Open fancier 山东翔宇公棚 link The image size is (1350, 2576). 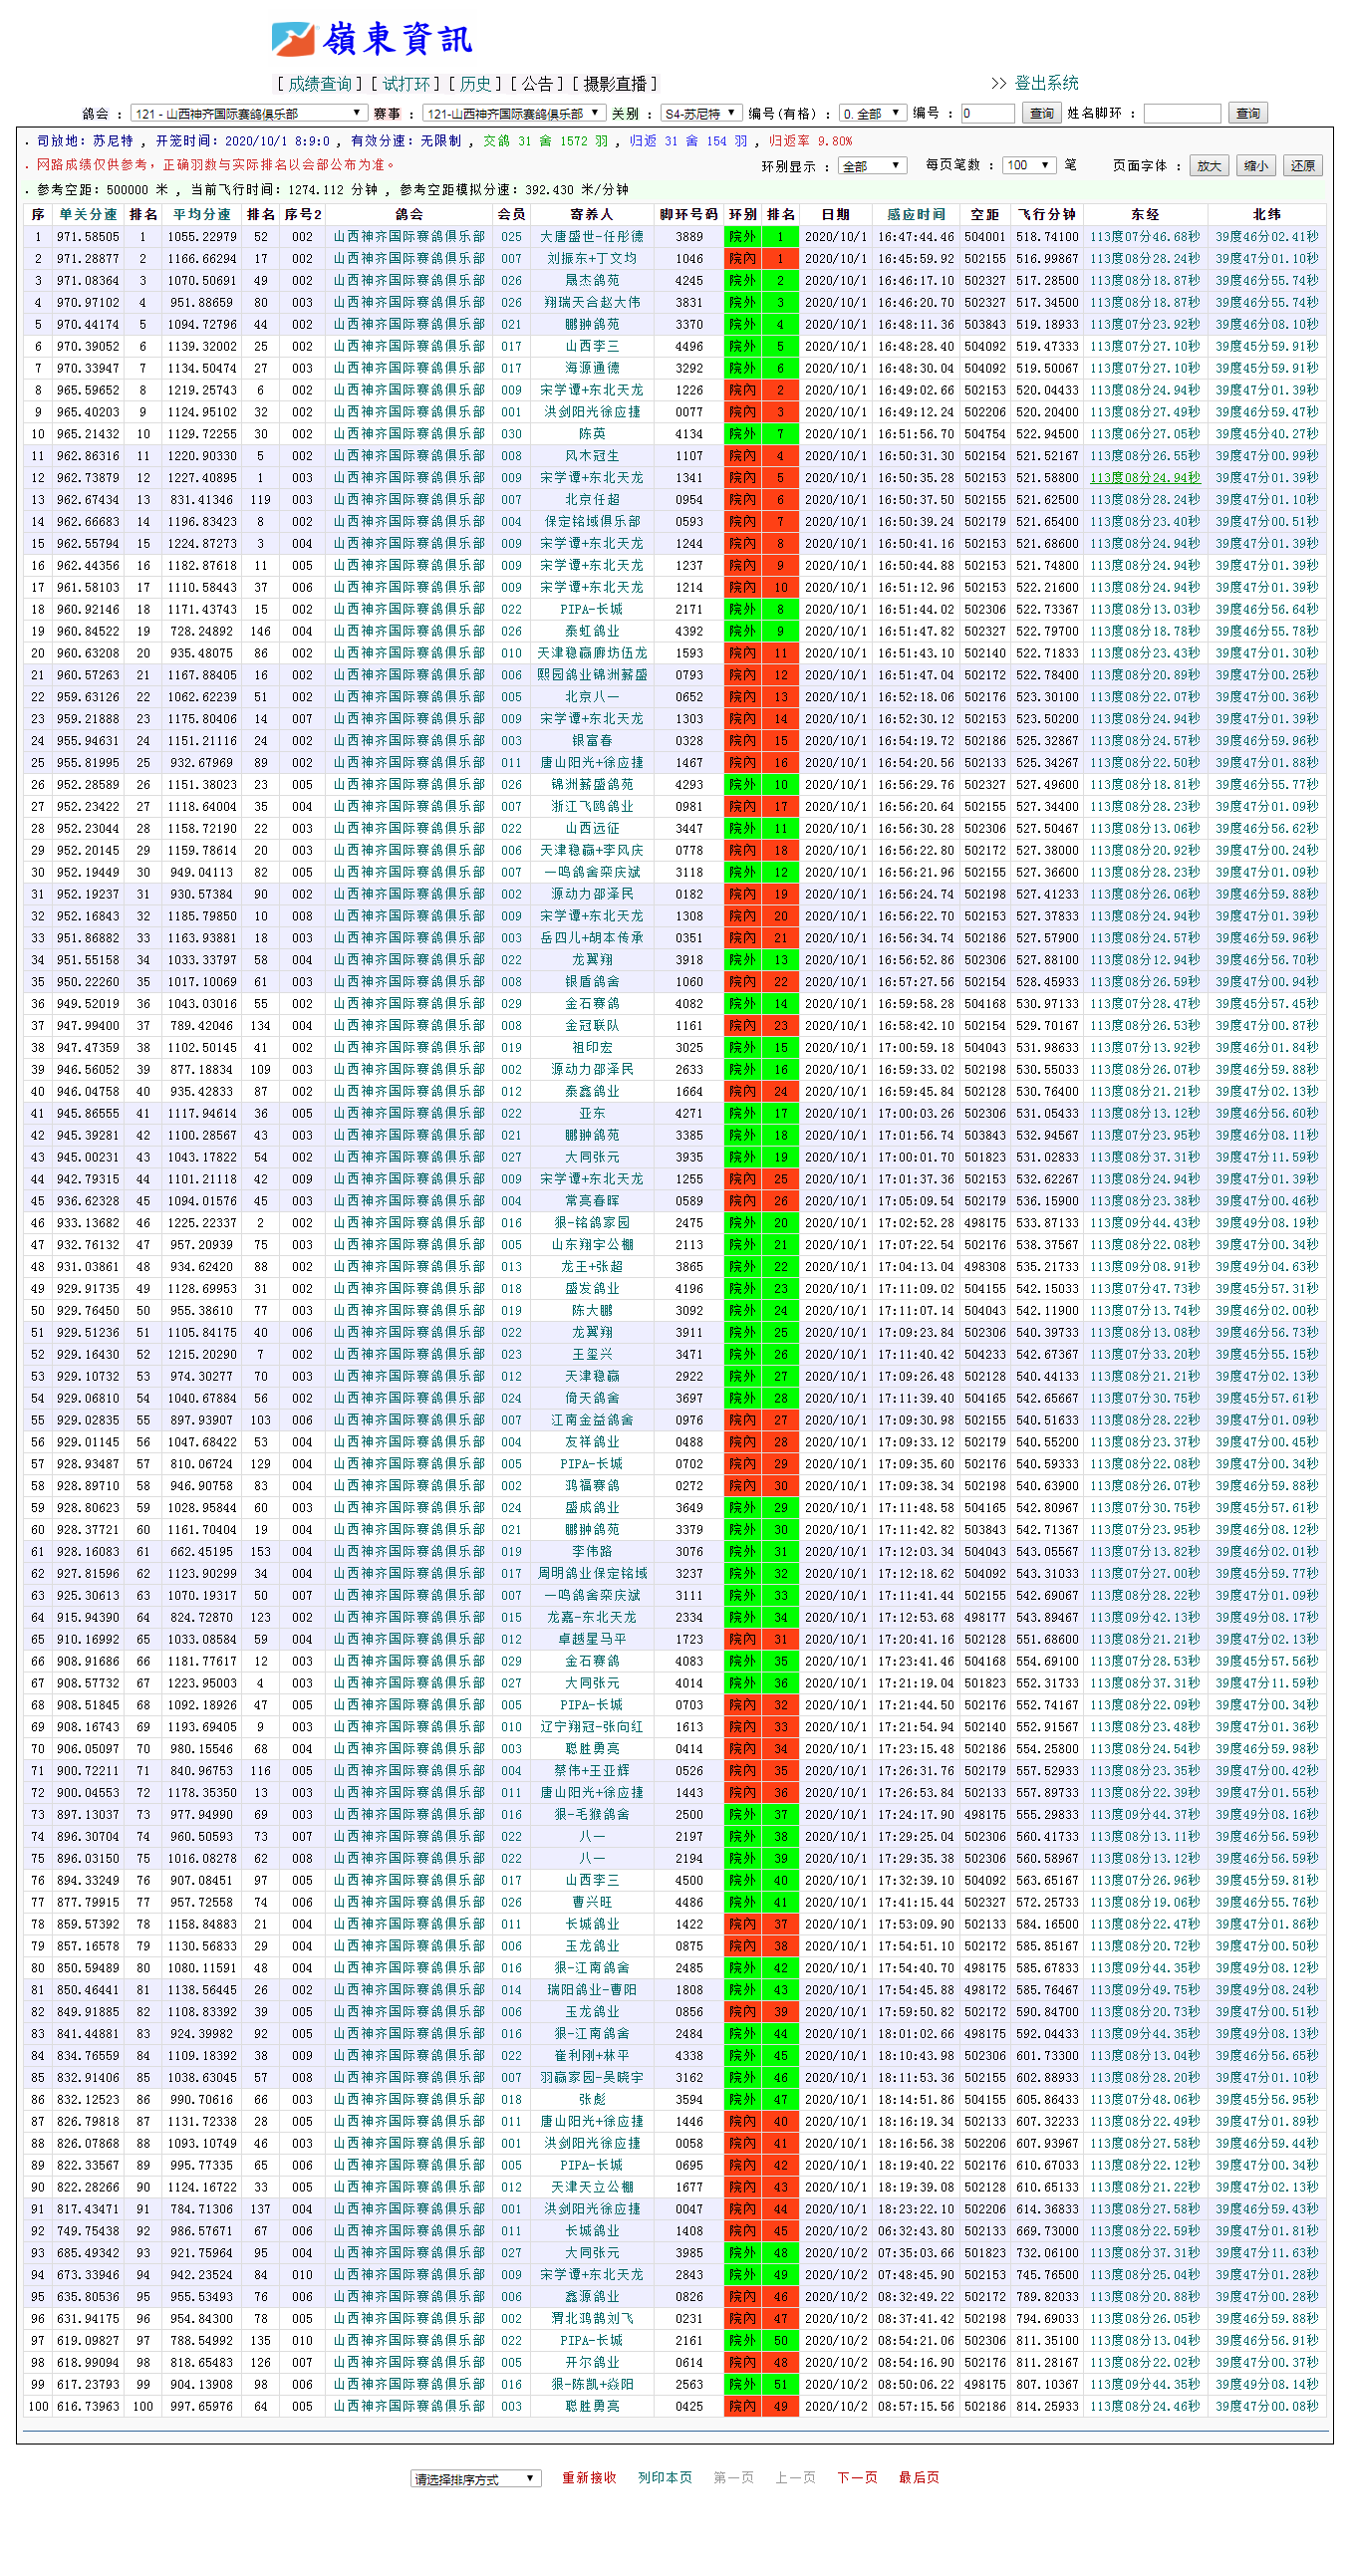(592, 1245)
